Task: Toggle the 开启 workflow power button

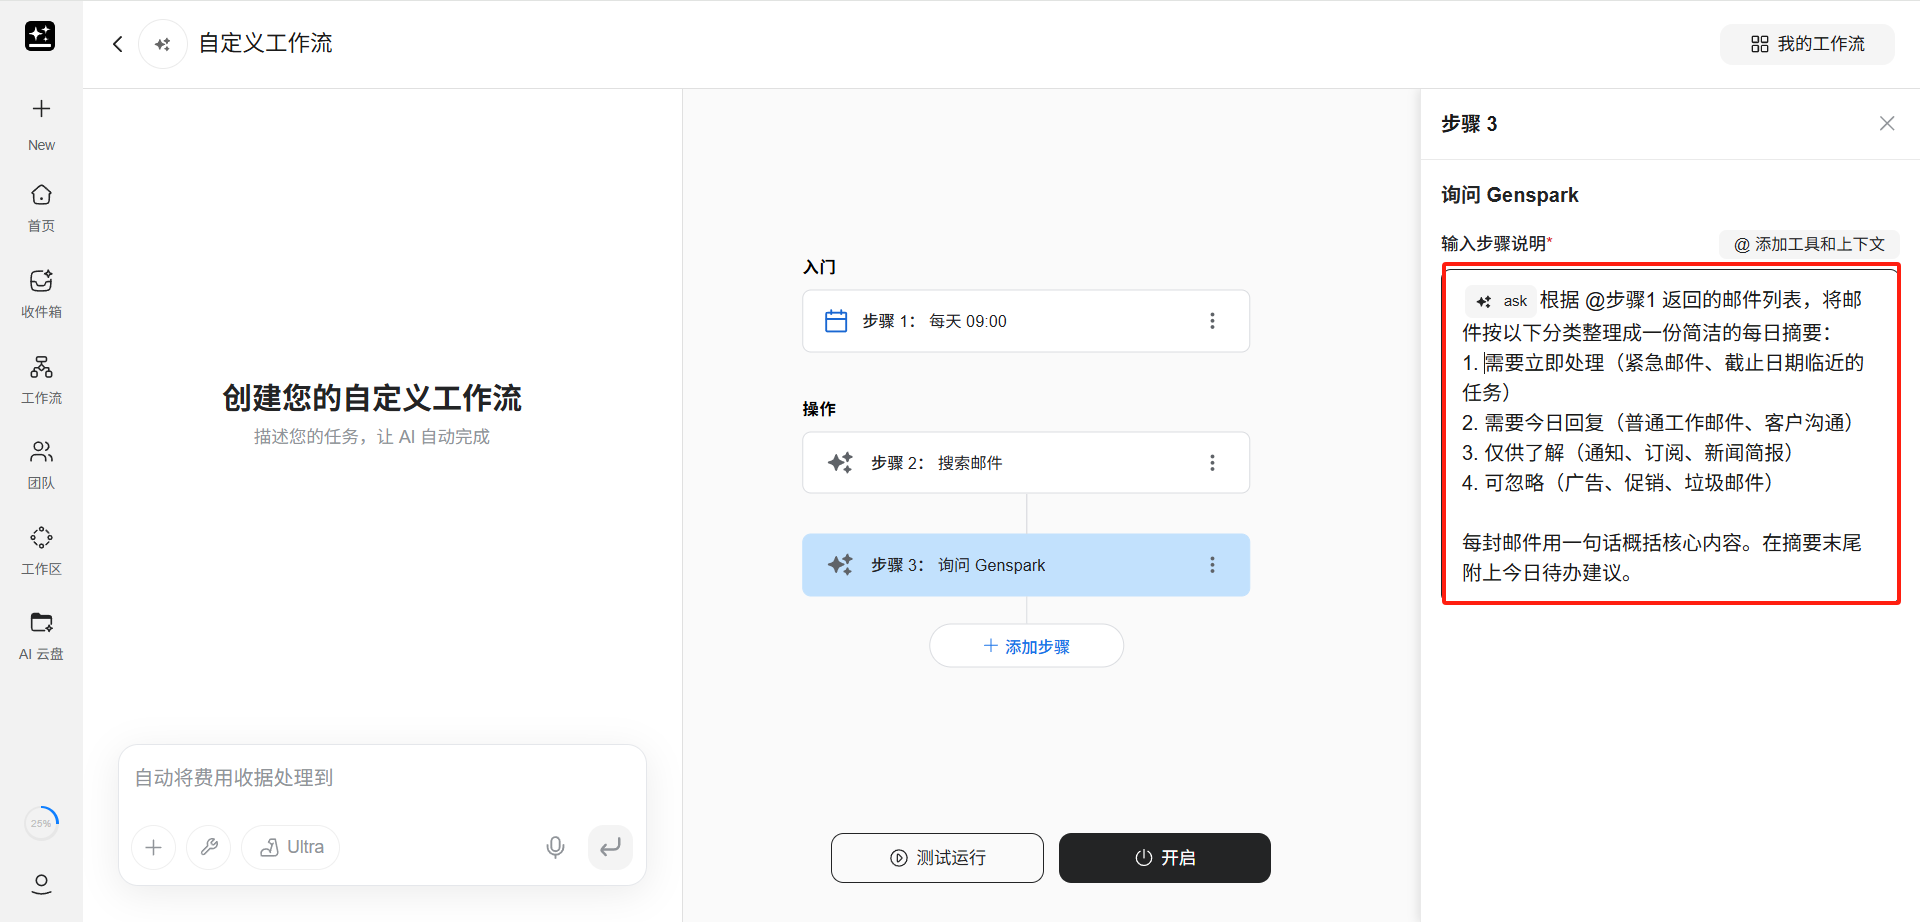Action: (x=1164, y=858)
